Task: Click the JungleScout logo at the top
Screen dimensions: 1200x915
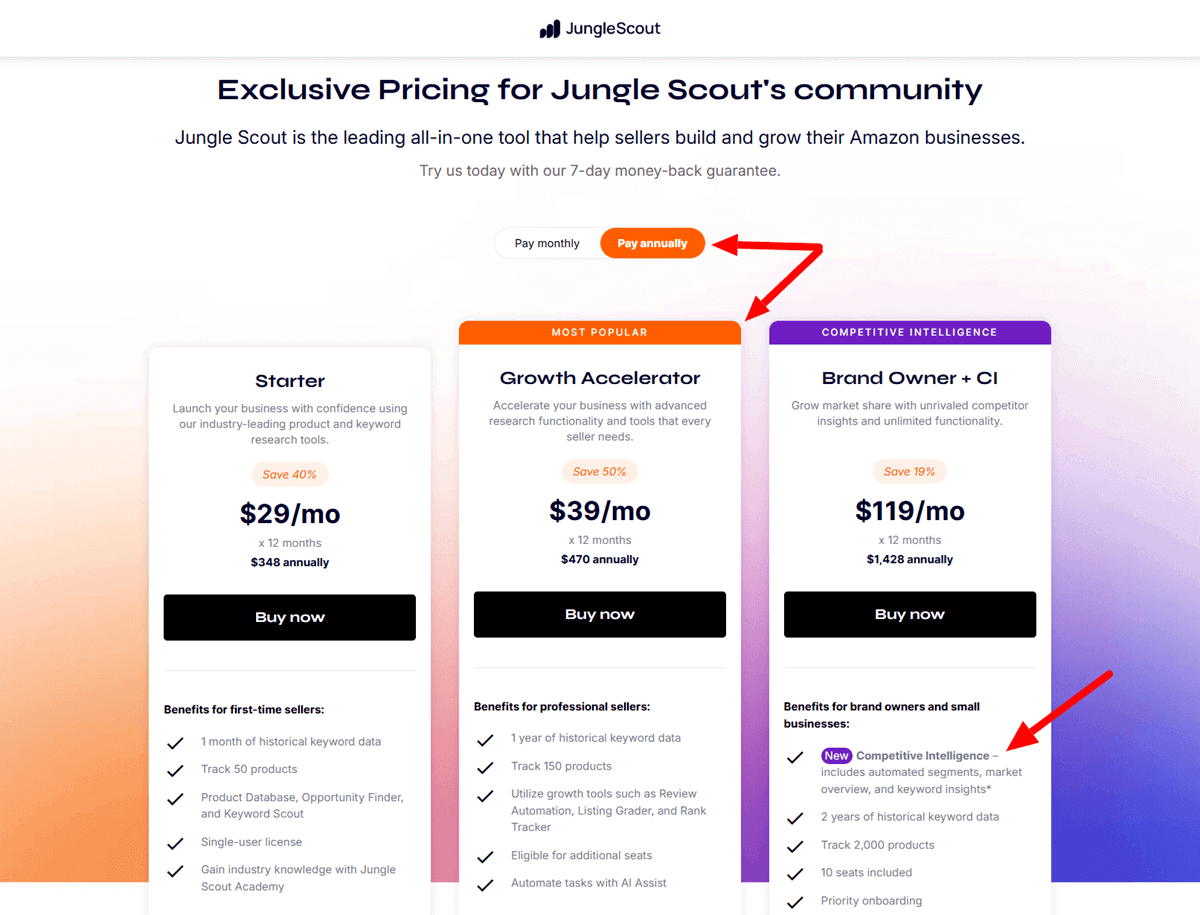Action: [x=599, y=28]
